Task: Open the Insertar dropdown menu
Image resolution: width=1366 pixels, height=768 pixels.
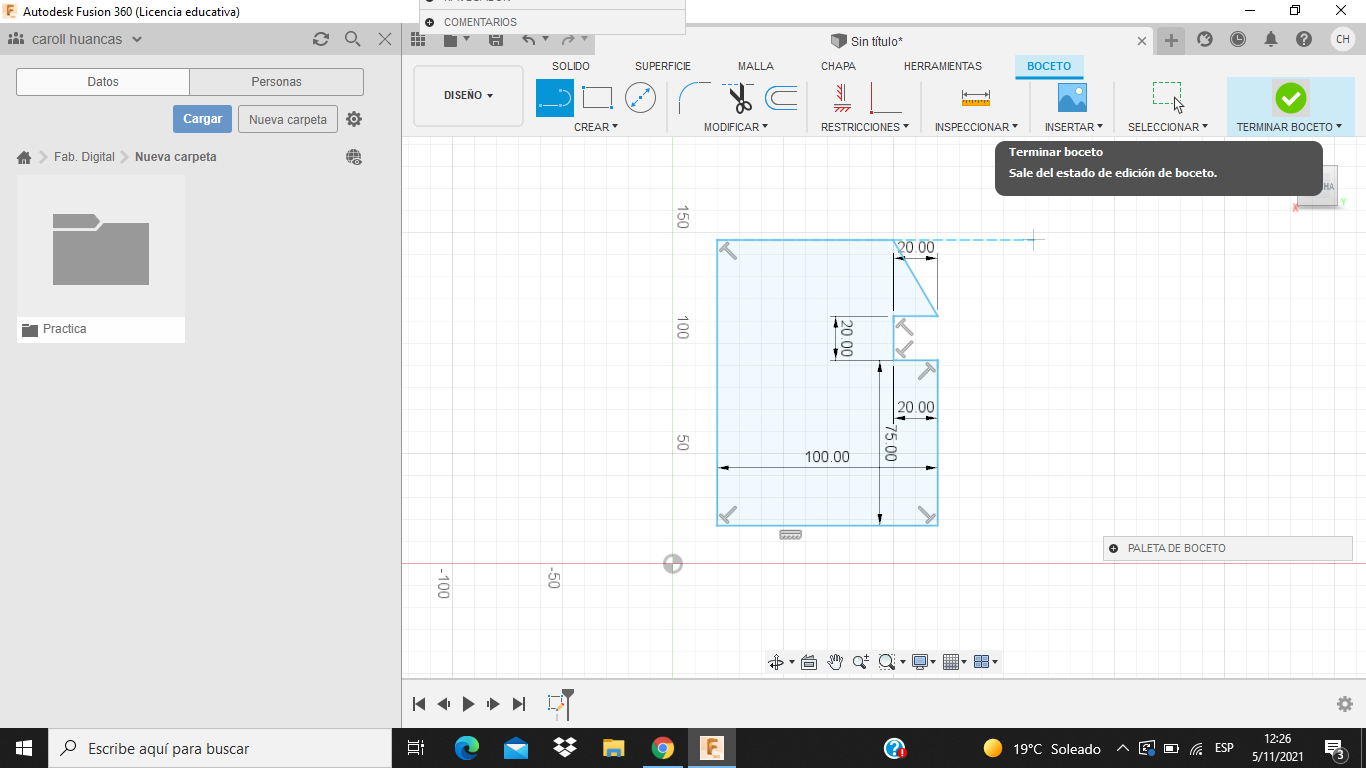Action: 1074,127
